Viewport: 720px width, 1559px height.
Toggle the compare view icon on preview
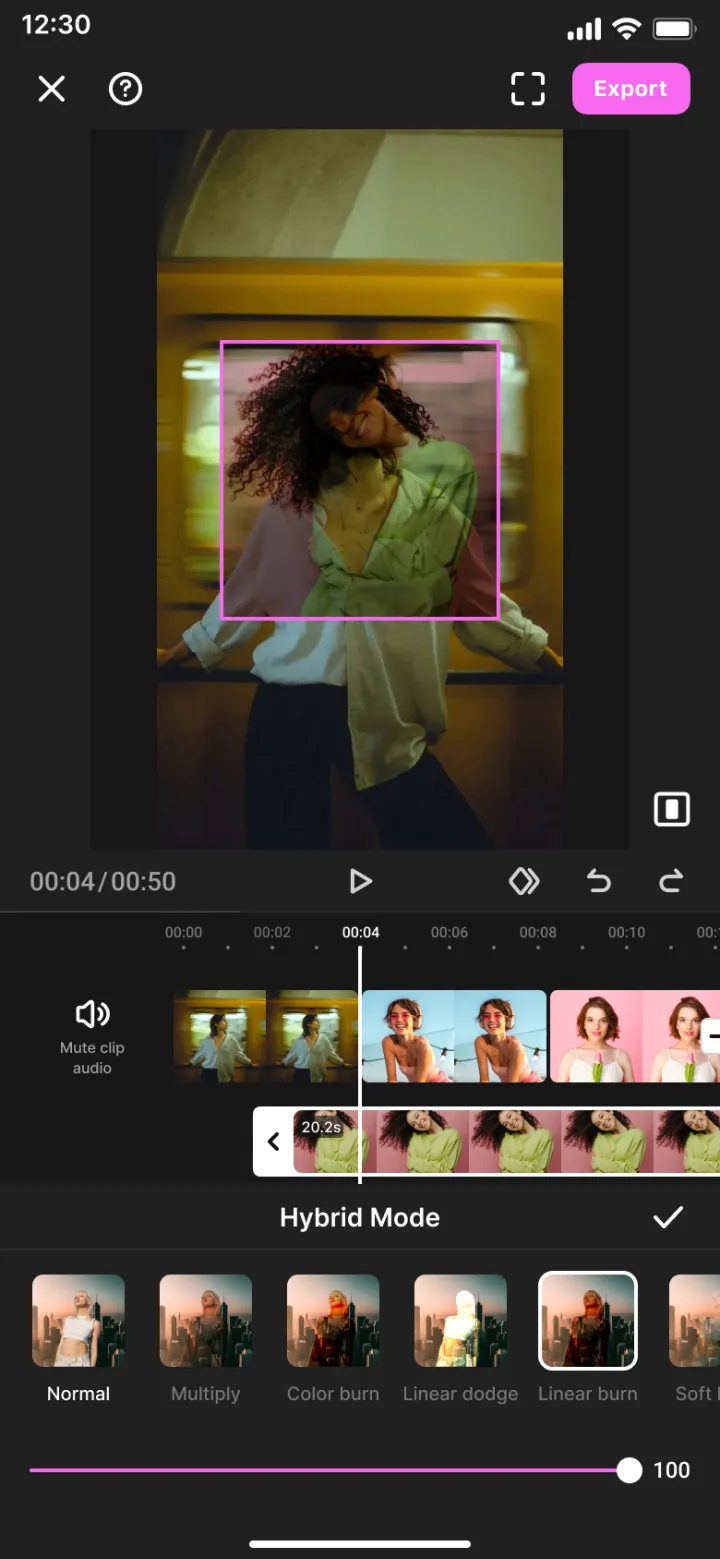tap(672, 809)
